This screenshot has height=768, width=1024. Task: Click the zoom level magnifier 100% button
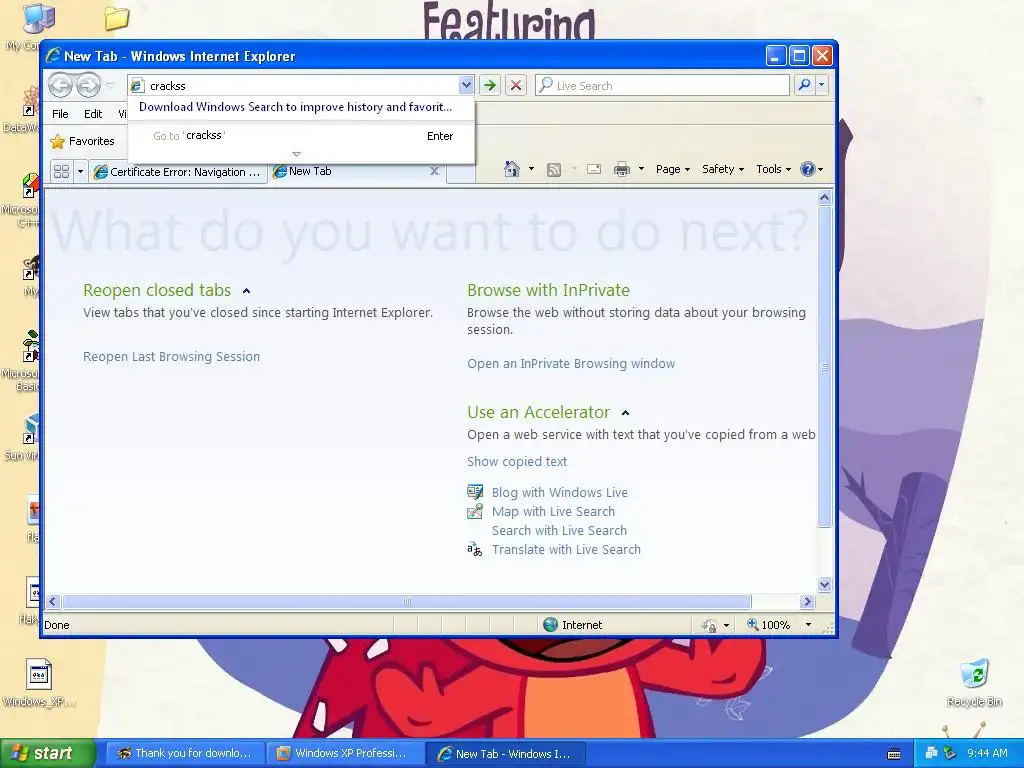[x=769, y=625]
